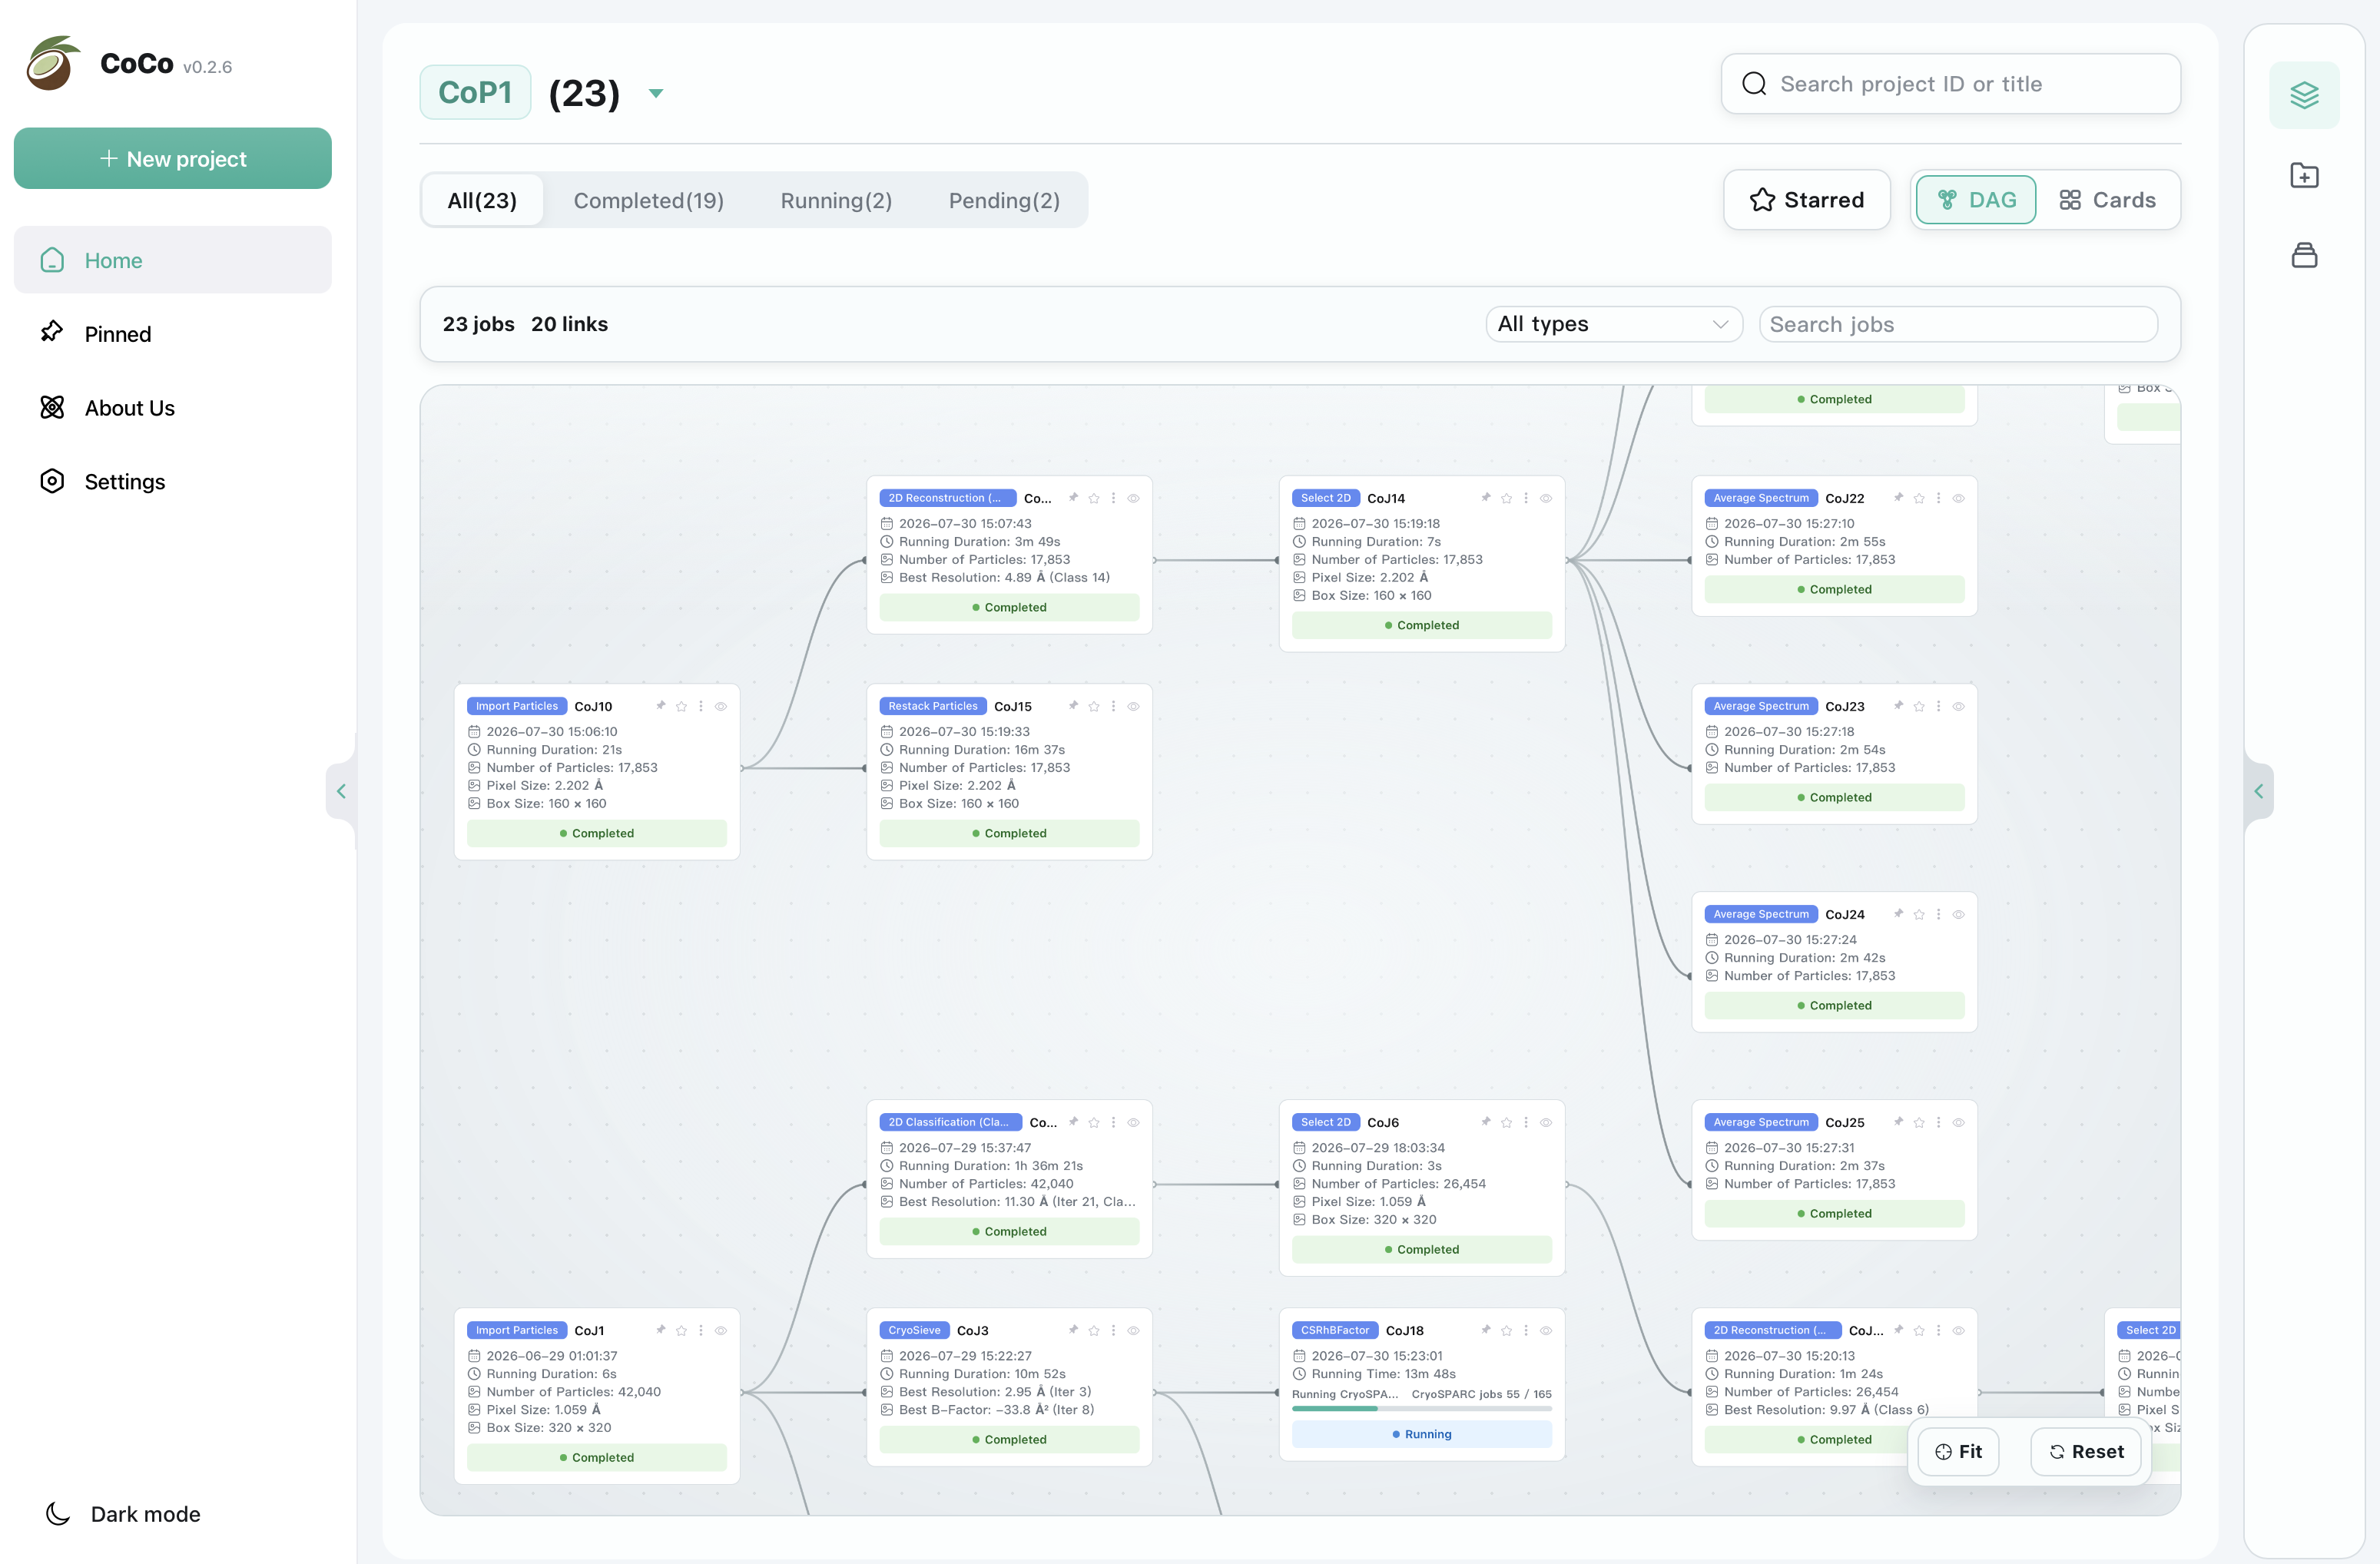Toggle visibility eye on CoJ15 card

1133,706
